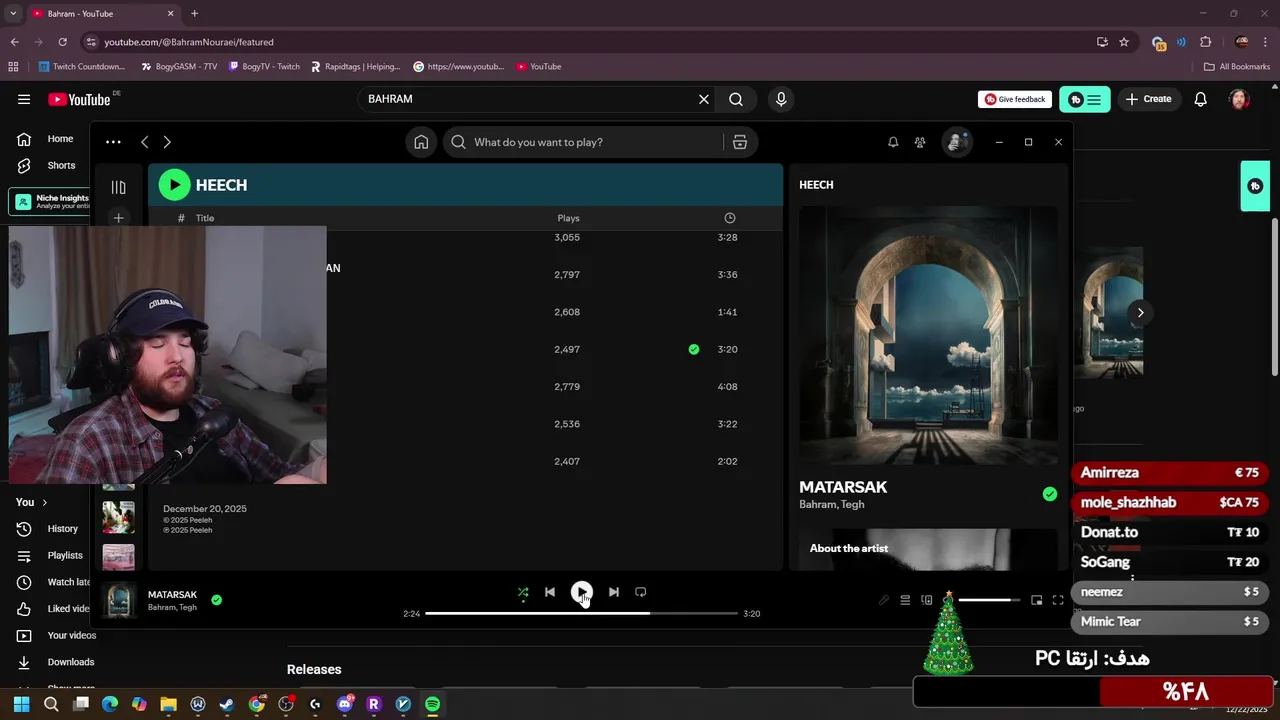Screen dimensions: 1280x720
Task: Sort tracks by the Plays column header
Action: 568,218
